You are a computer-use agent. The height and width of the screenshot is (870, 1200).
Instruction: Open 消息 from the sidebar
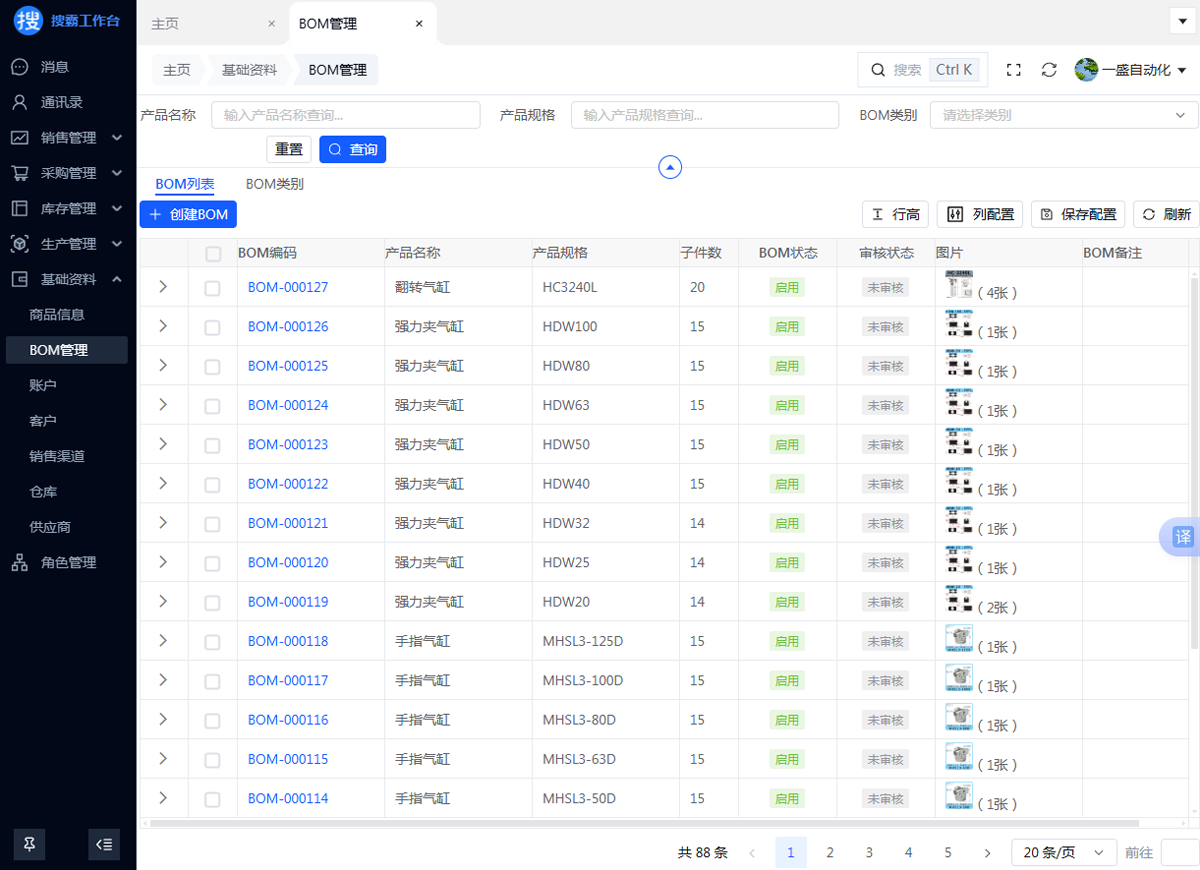pyautogui.click(x=55, y=67)
